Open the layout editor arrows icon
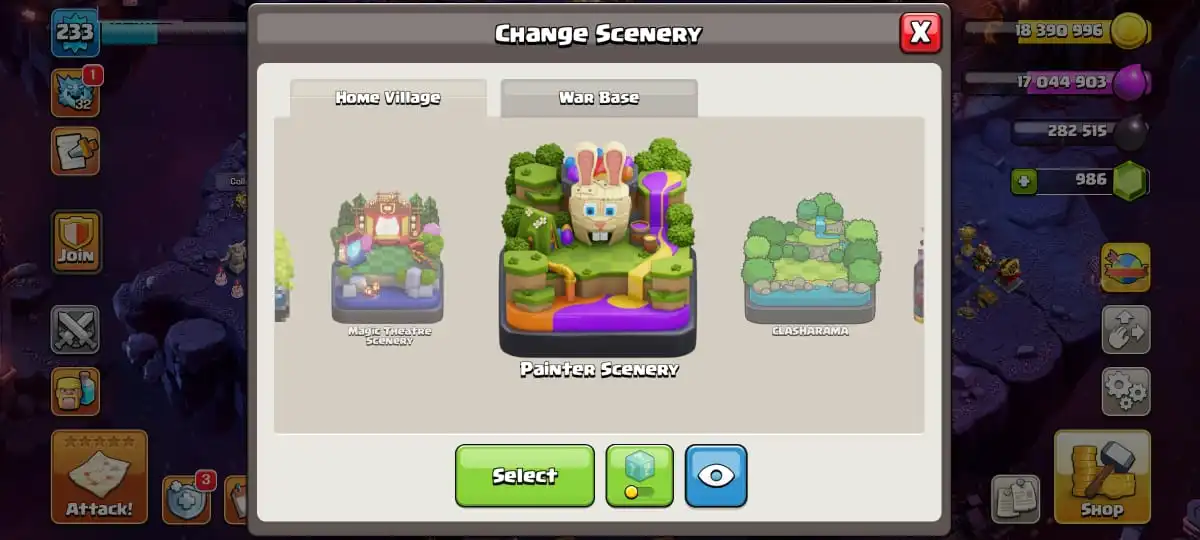Viewport: 1200px width, 540px height. [x=1126, y=330]
